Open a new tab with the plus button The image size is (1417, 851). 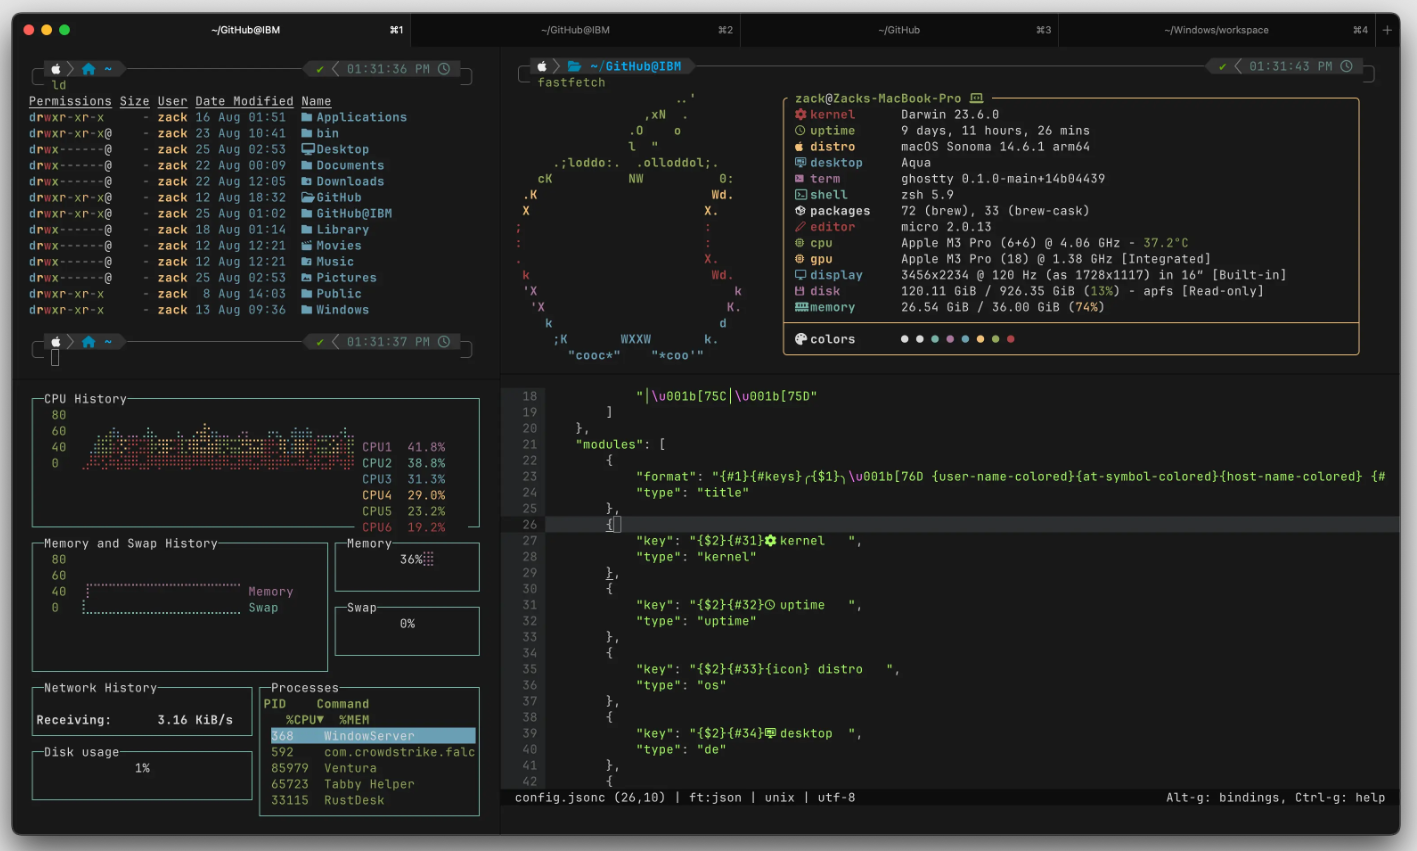1387,30
